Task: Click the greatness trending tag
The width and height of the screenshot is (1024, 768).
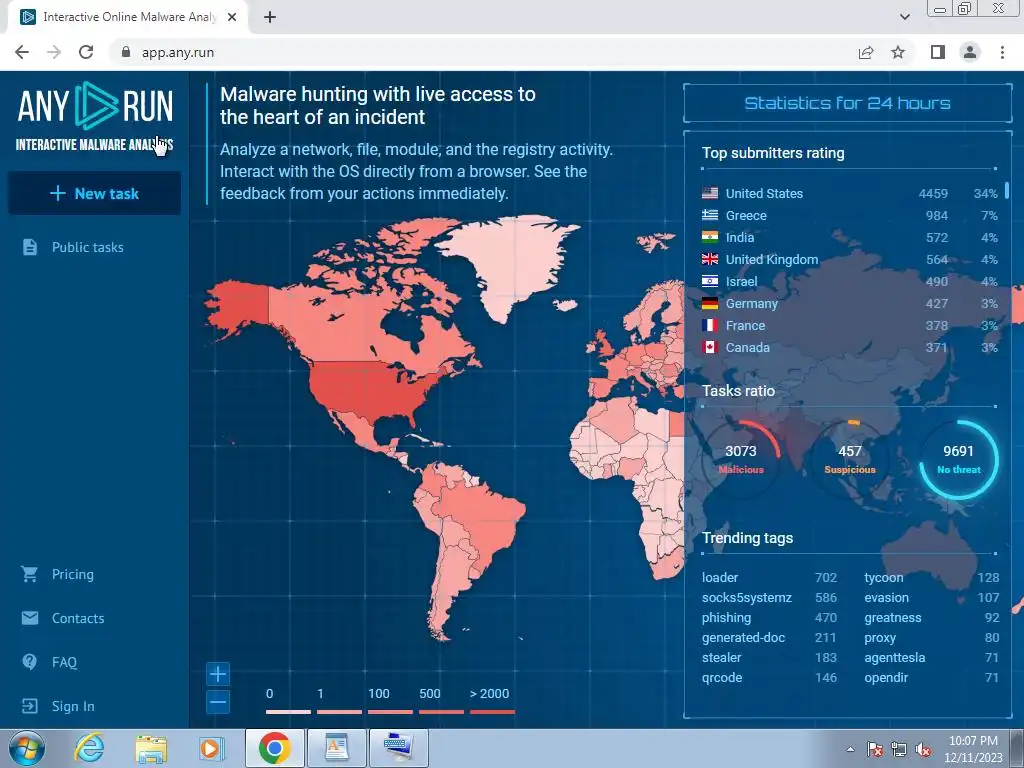Action: (x=893, y=618)
